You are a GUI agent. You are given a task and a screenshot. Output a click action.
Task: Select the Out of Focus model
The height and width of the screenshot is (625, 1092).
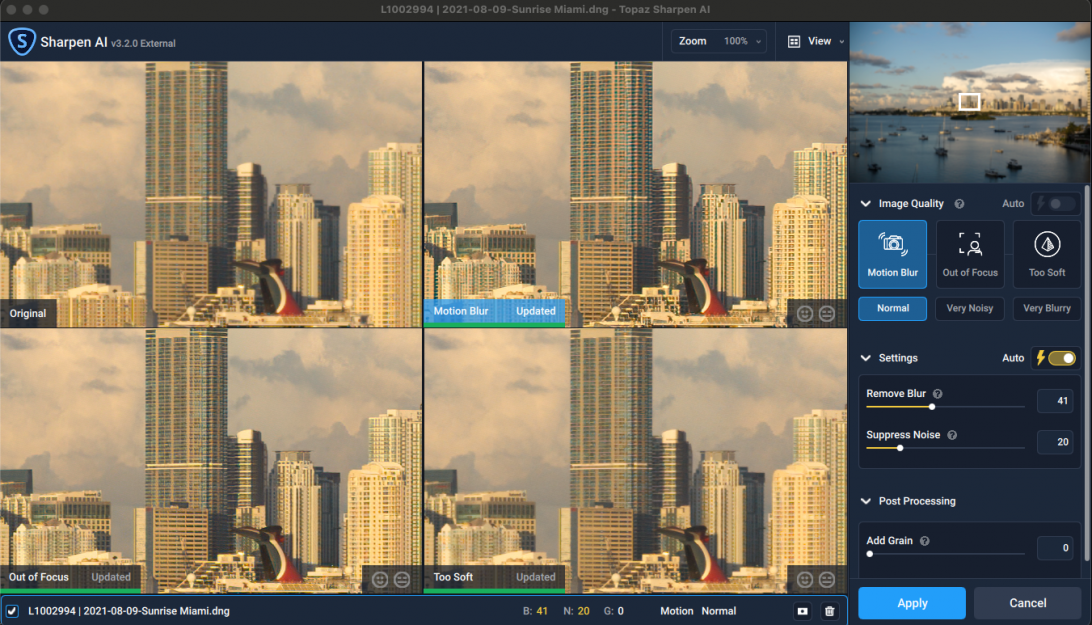tap(970, 254)
